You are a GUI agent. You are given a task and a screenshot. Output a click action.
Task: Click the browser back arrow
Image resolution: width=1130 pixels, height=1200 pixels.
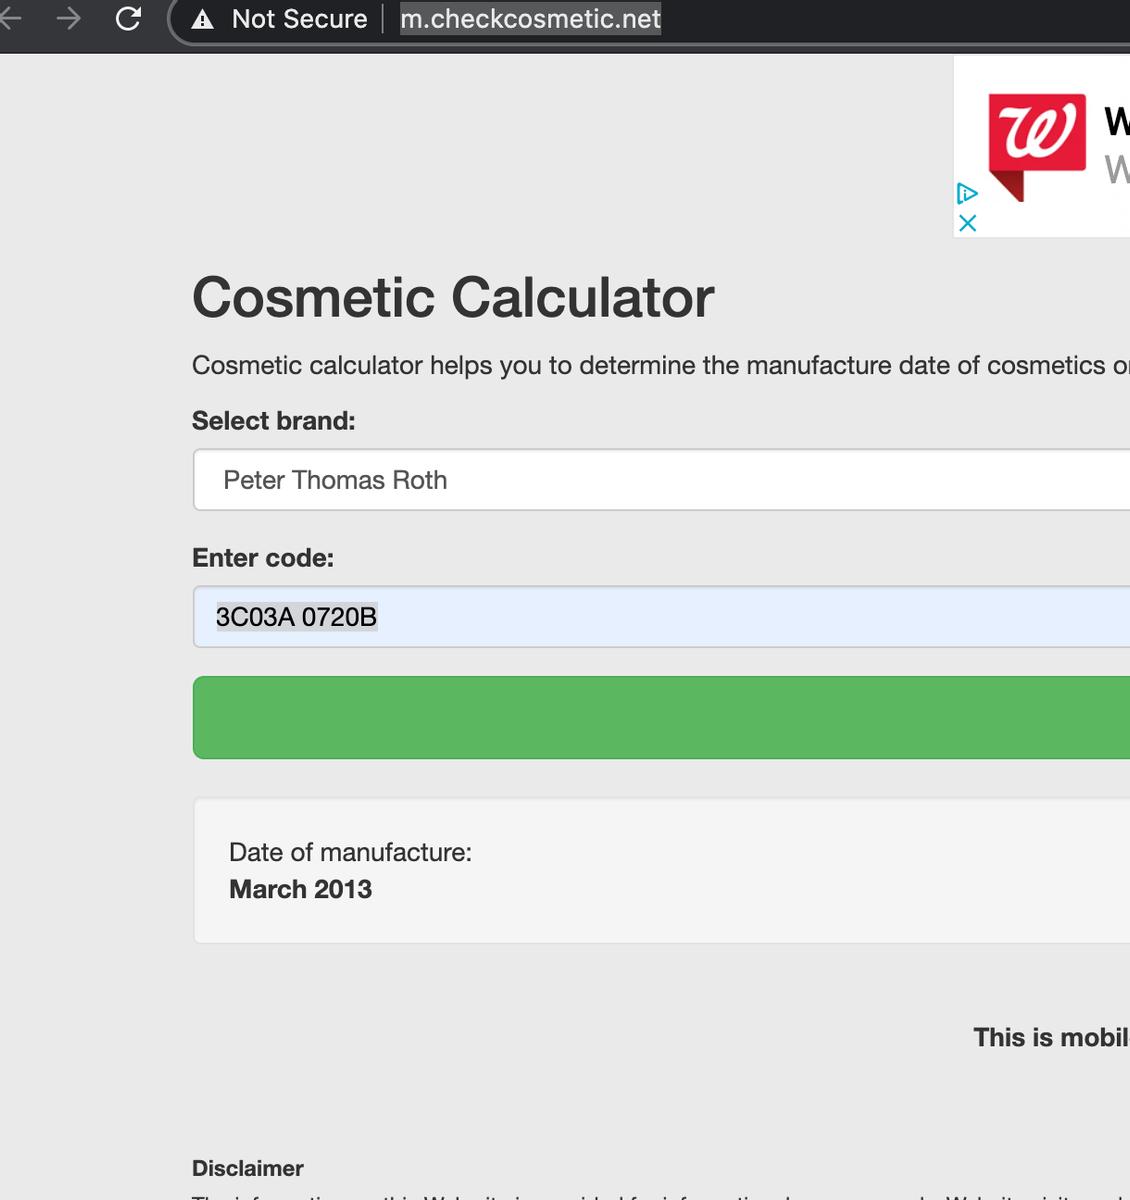tap(8, 18)
